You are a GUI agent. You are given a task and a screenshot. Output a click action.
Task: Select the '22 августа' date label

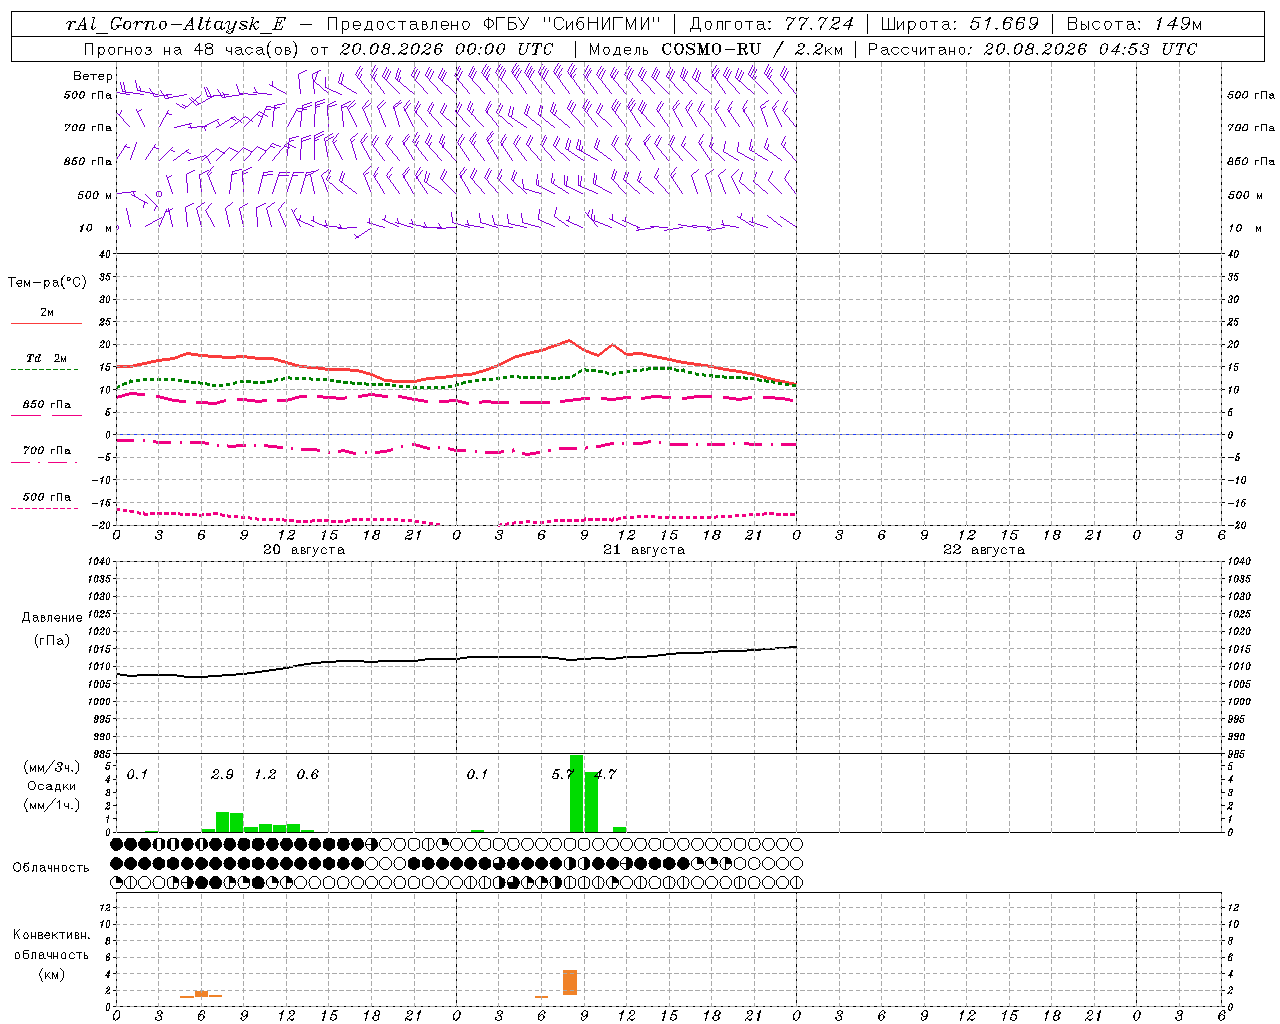tap(984, 549)
